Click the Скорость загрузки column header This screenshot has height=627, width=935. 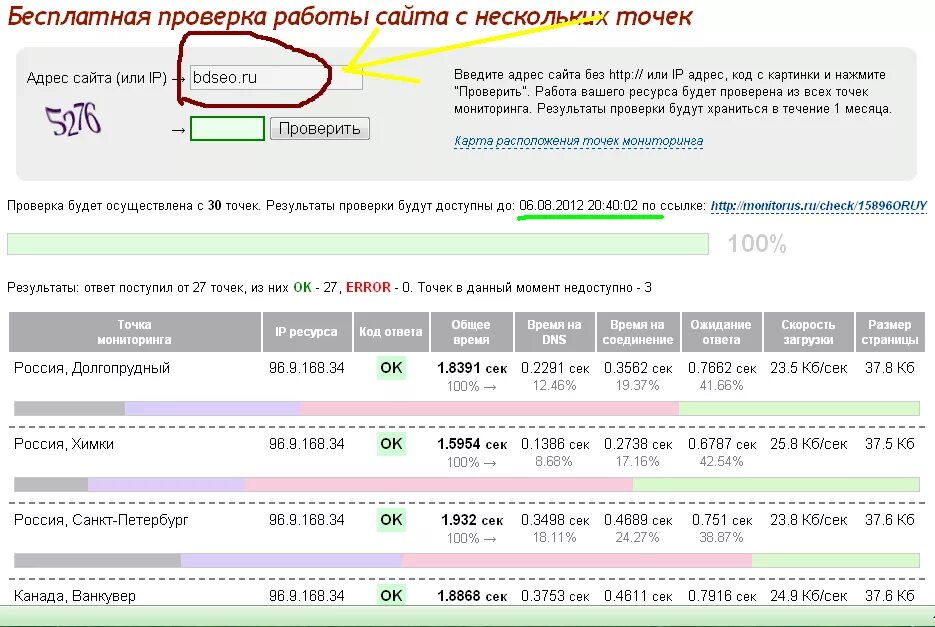click(808, 332)
